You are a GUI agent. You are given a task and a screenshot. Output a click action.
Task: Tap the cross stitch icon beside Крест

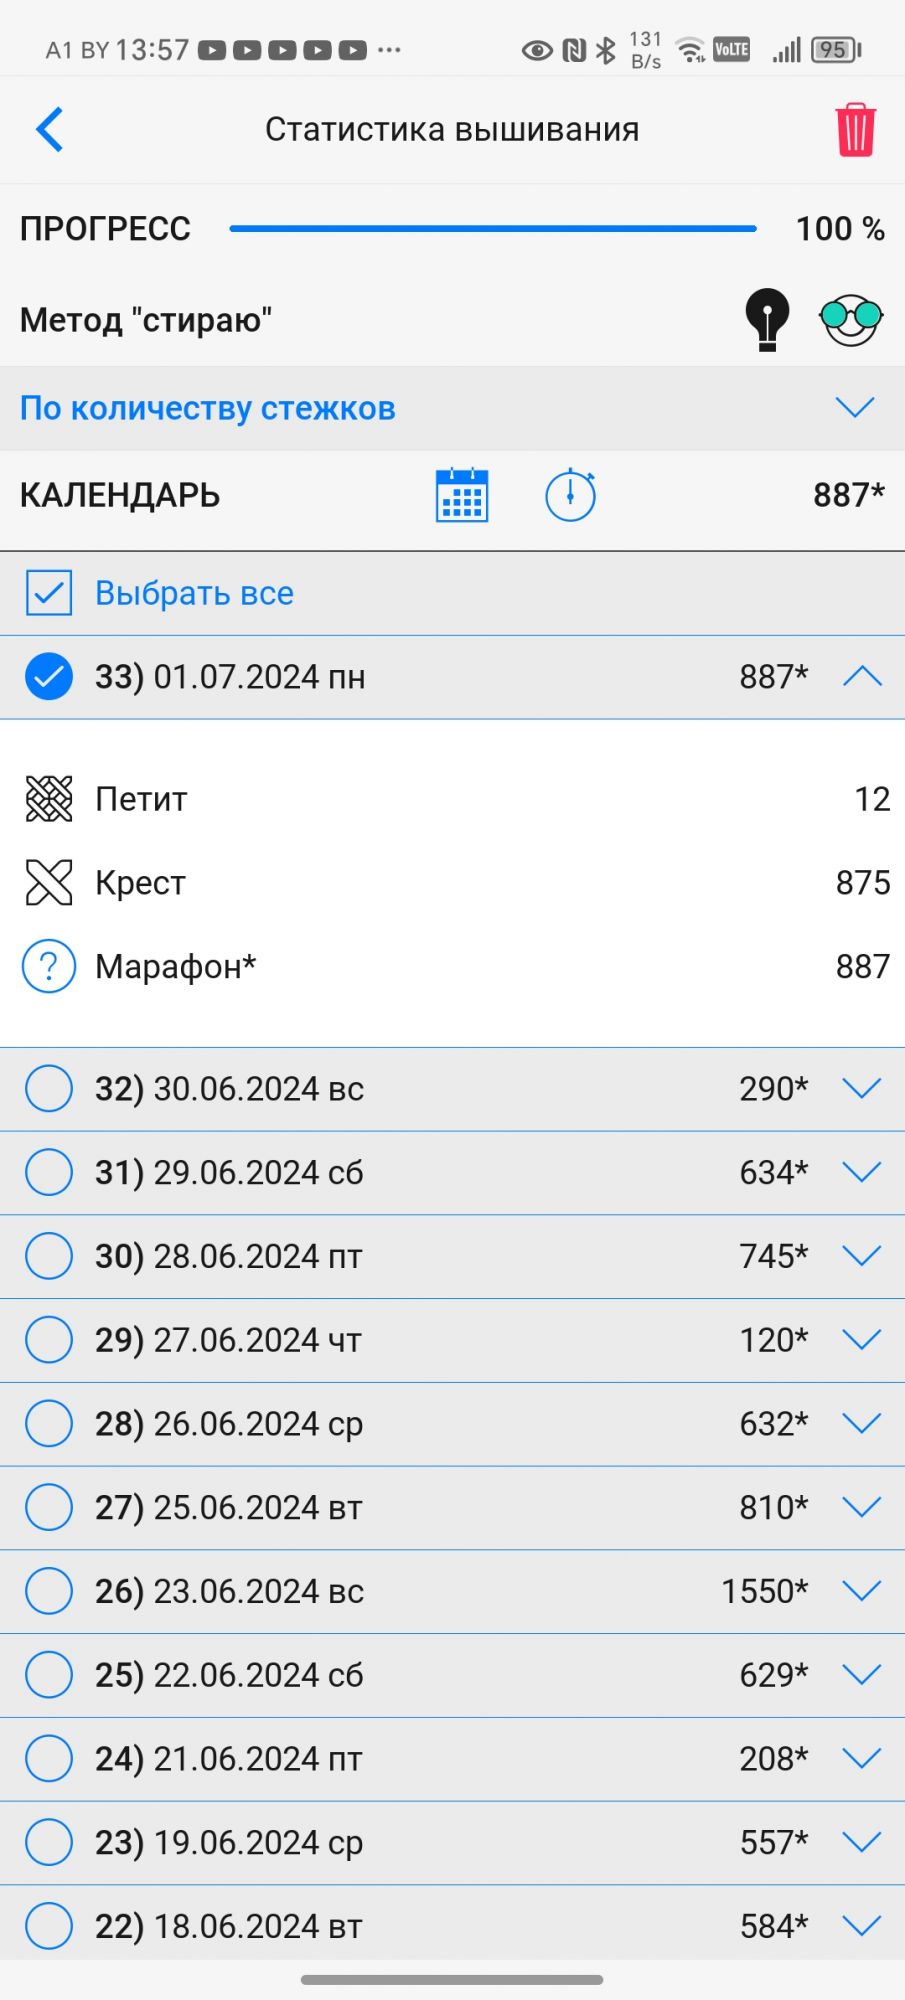(x=49, y=883)
